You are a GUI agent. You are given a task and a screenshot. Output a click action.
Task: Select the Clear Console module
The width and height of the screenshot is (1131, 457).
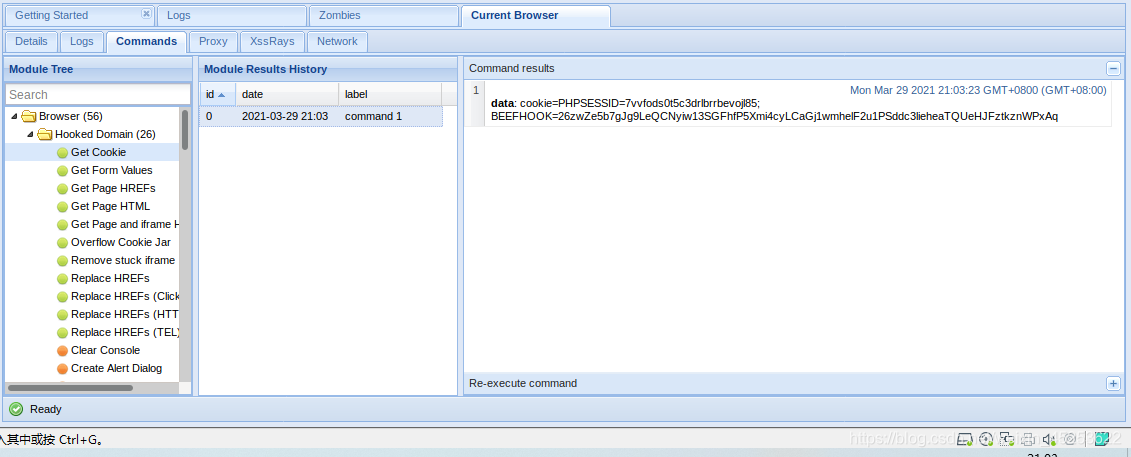(105, 350)
